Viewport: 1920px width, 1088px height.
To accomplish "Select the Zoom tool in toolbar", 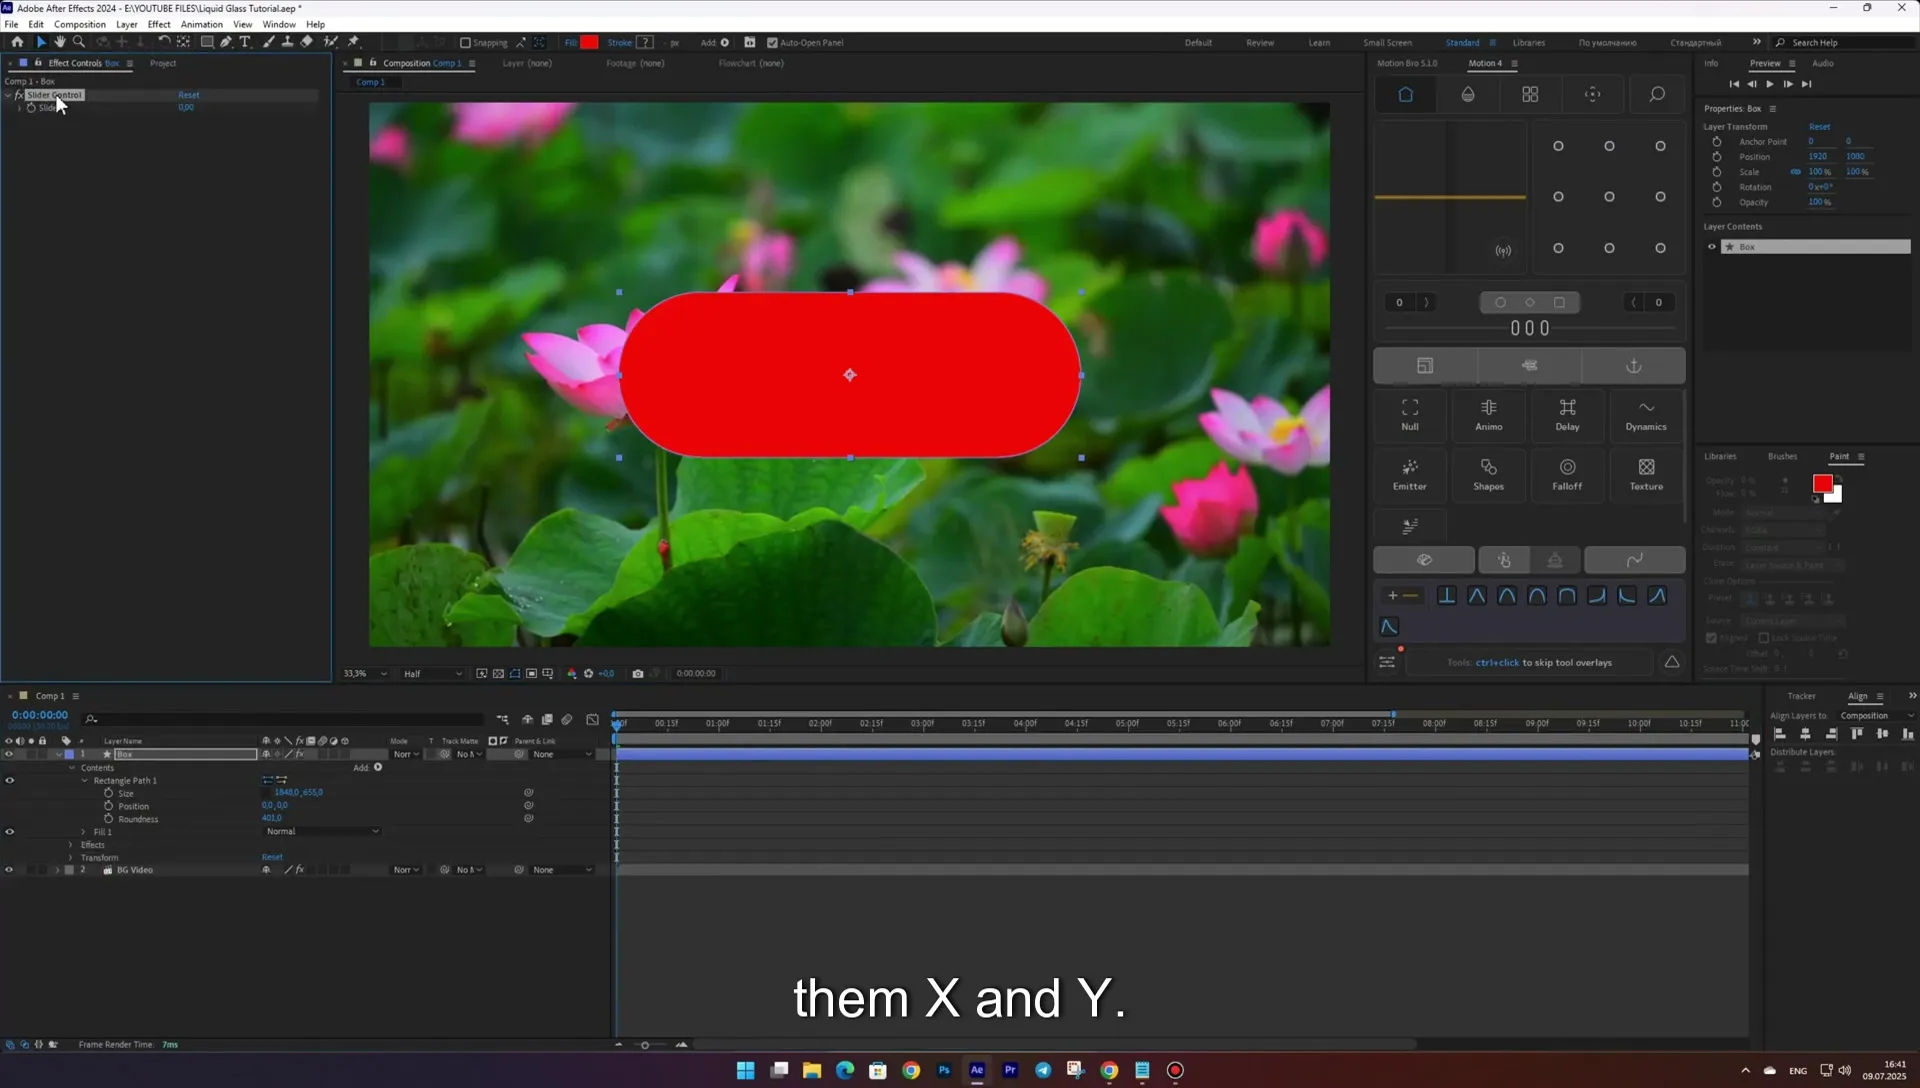I will [x=79, y=42].
